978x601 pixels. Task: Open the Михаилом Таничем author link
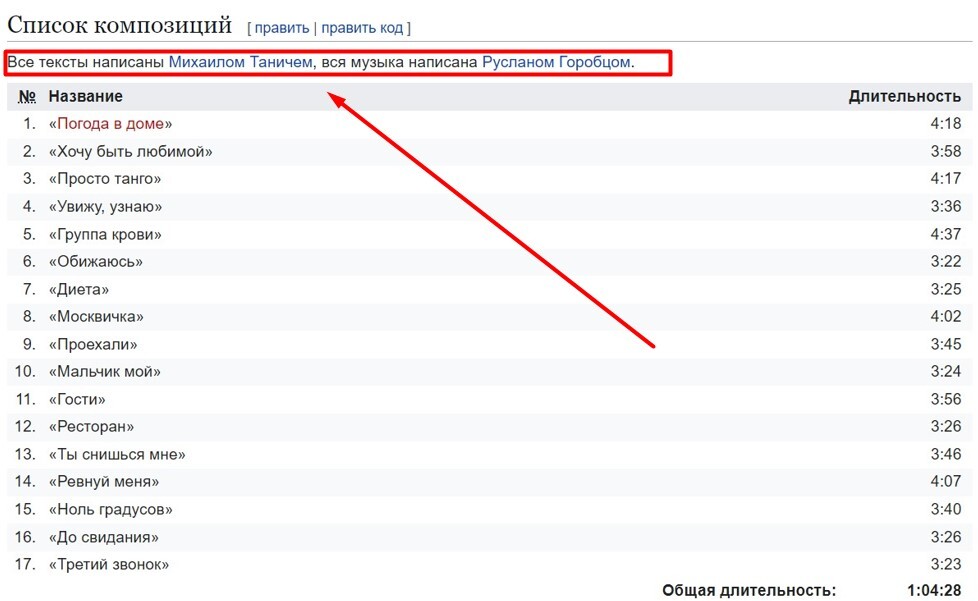[241, 62]
